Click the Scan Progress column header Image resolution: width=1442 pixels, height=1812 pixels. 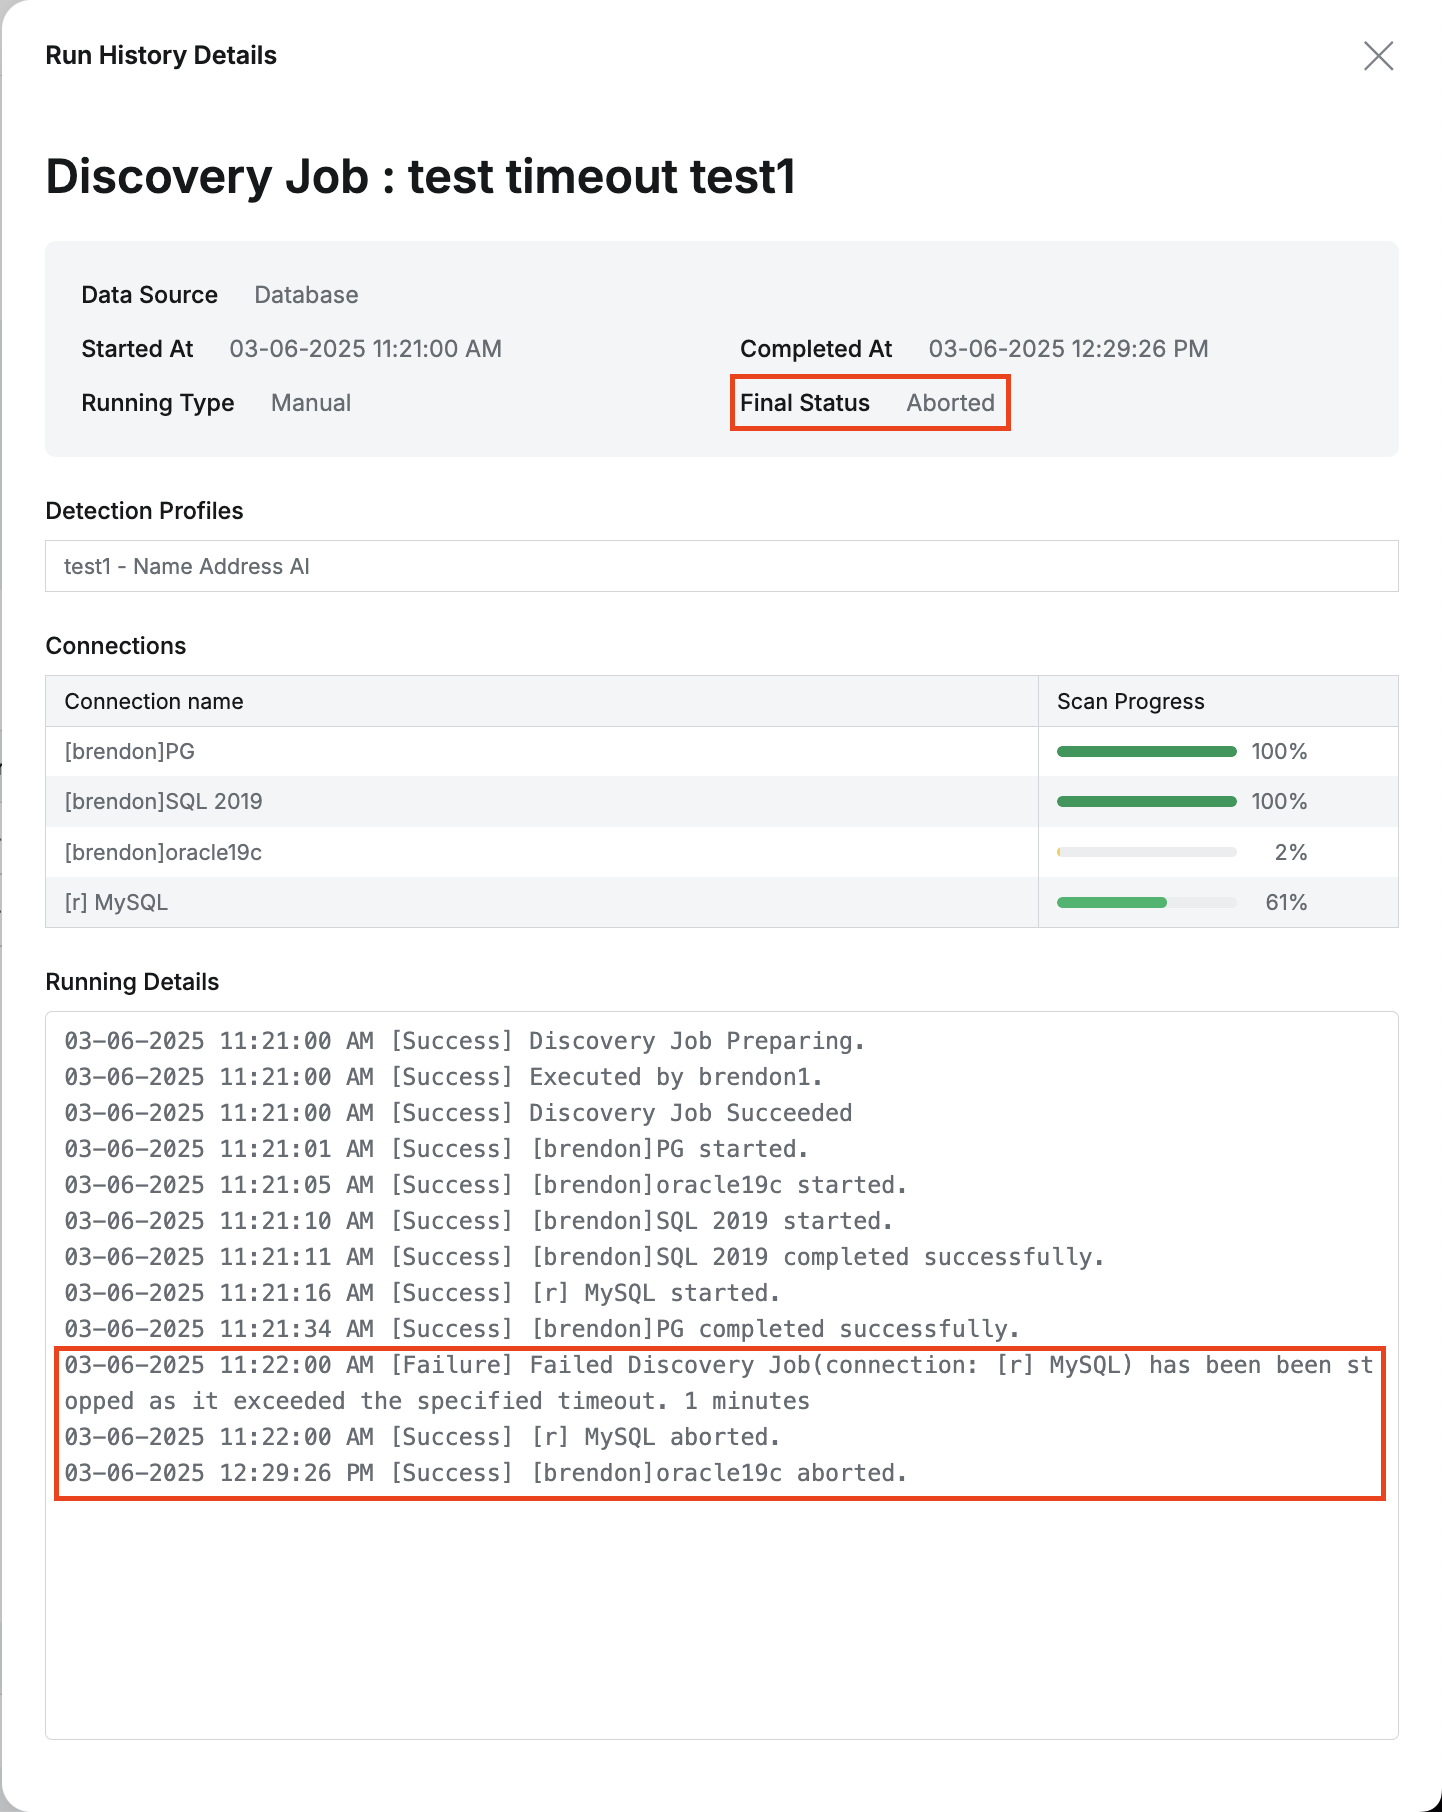1130,702
